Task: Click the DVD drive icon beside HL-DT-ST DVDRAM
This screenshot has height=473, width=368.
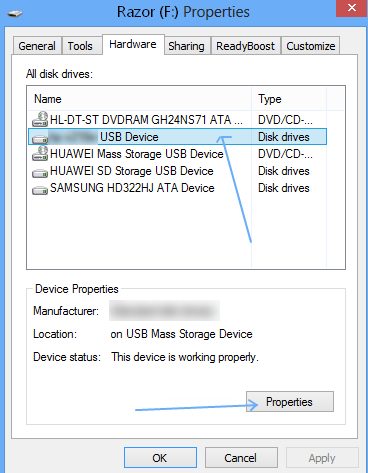Action: pyautogui.click(x=40, y=119)
